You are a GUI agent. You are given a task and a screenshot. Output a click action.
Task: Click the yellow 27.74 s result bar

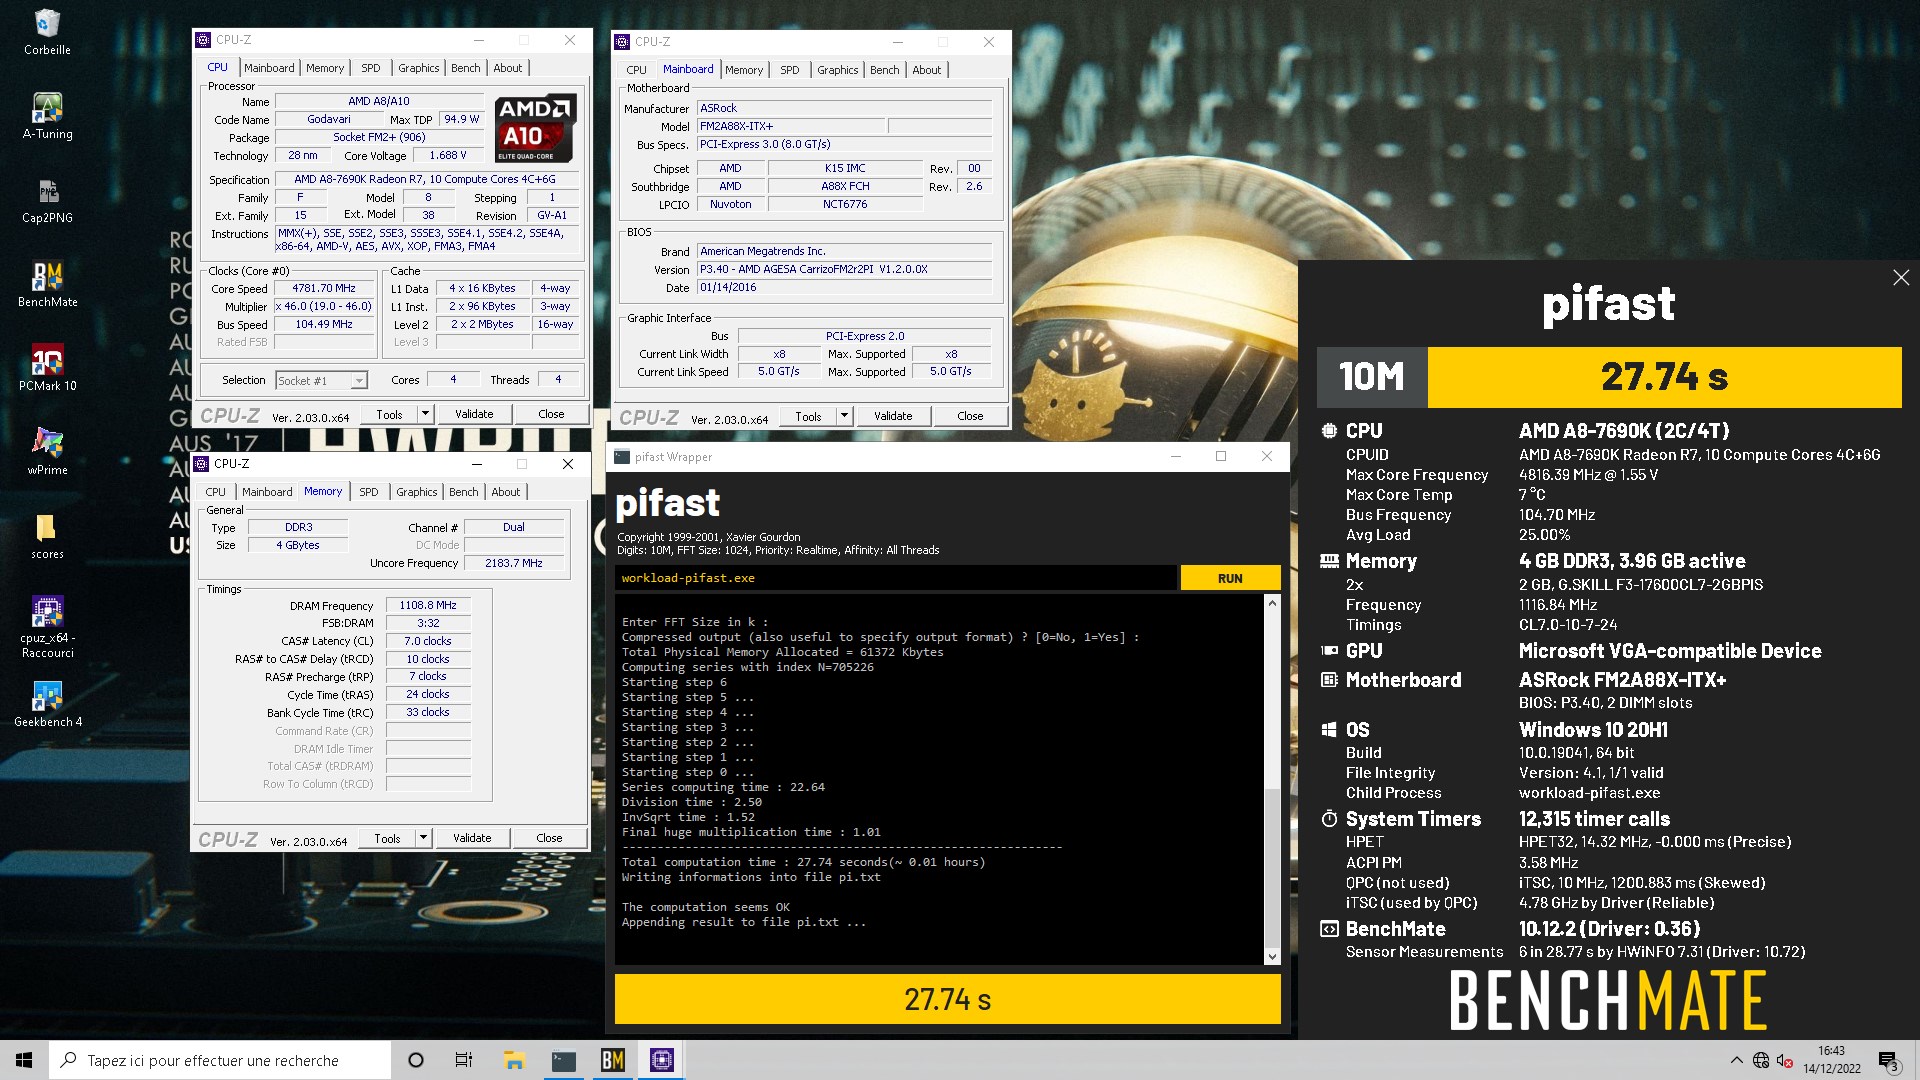pyautogui.click(x=947, y=999)
